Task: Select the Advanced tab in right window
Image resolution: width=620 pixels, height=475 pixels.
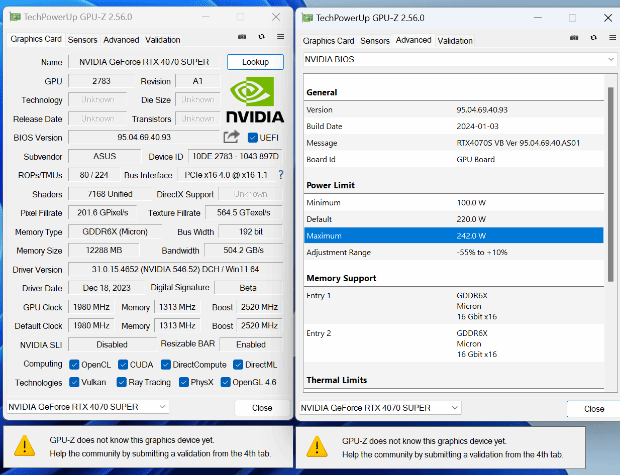Action: tap(413, 40)
